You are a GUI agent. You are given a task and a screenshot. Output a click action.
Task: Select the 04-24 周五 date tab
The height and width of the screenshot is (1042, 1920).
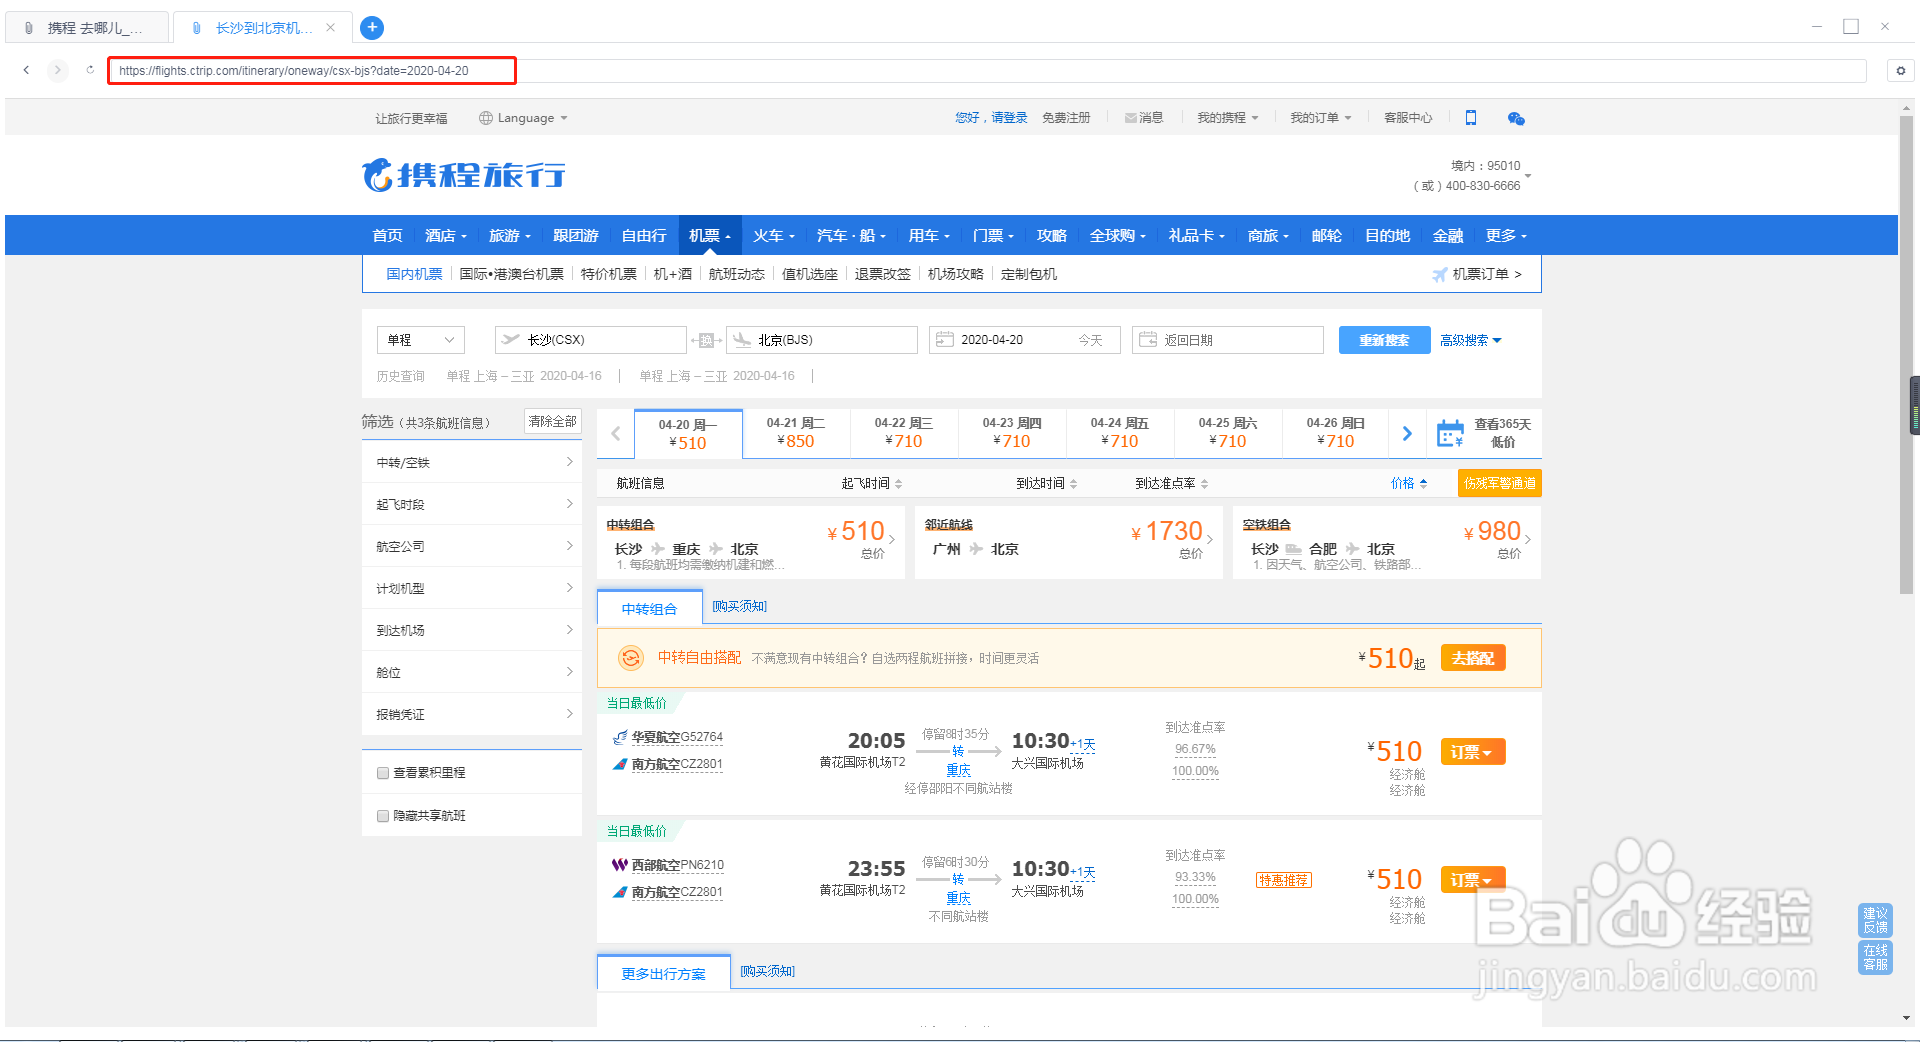pos(1120,433)
